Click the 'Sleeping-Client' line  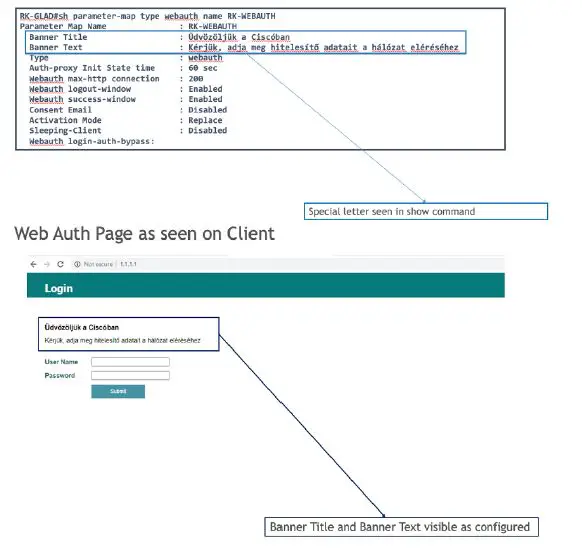[128, 131]
